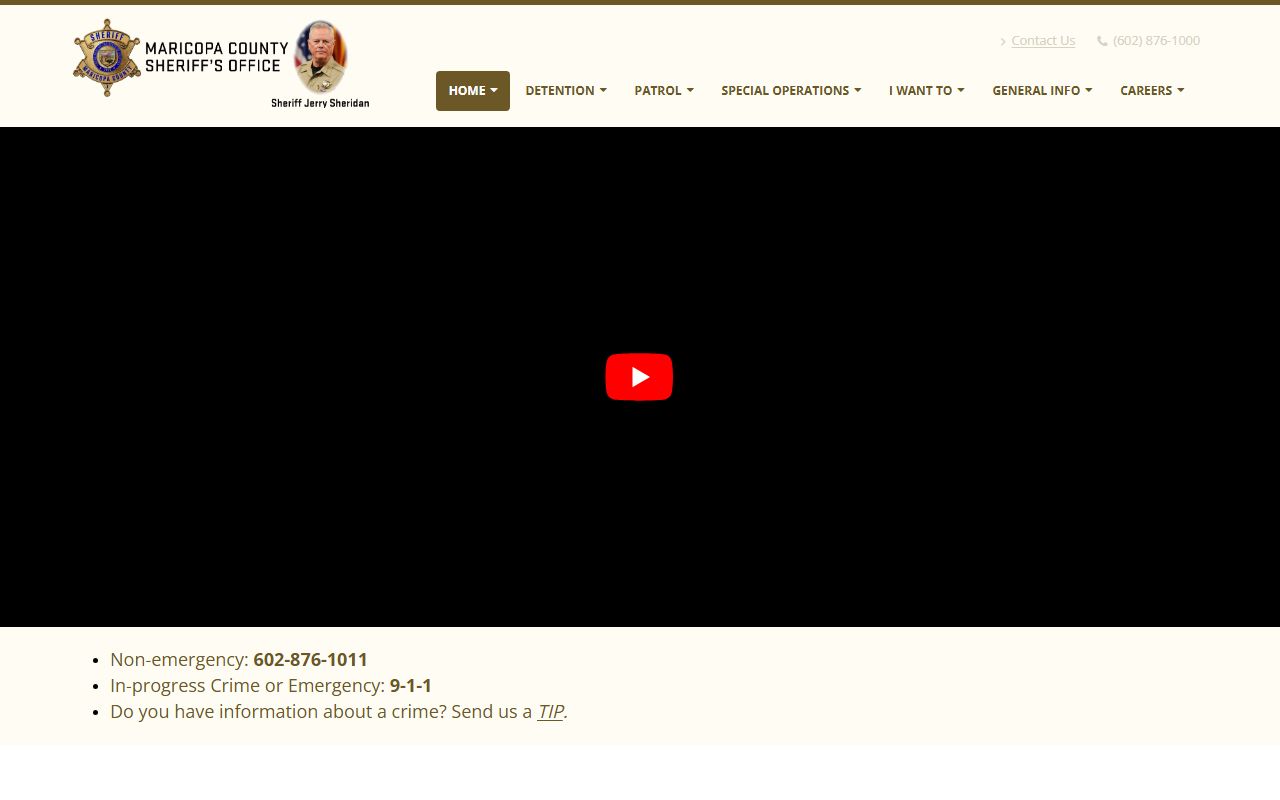This screenshot has height=800, width=1280.
Task: Click the Sheriff Jerry Sheridan caption
Action: 320,103
